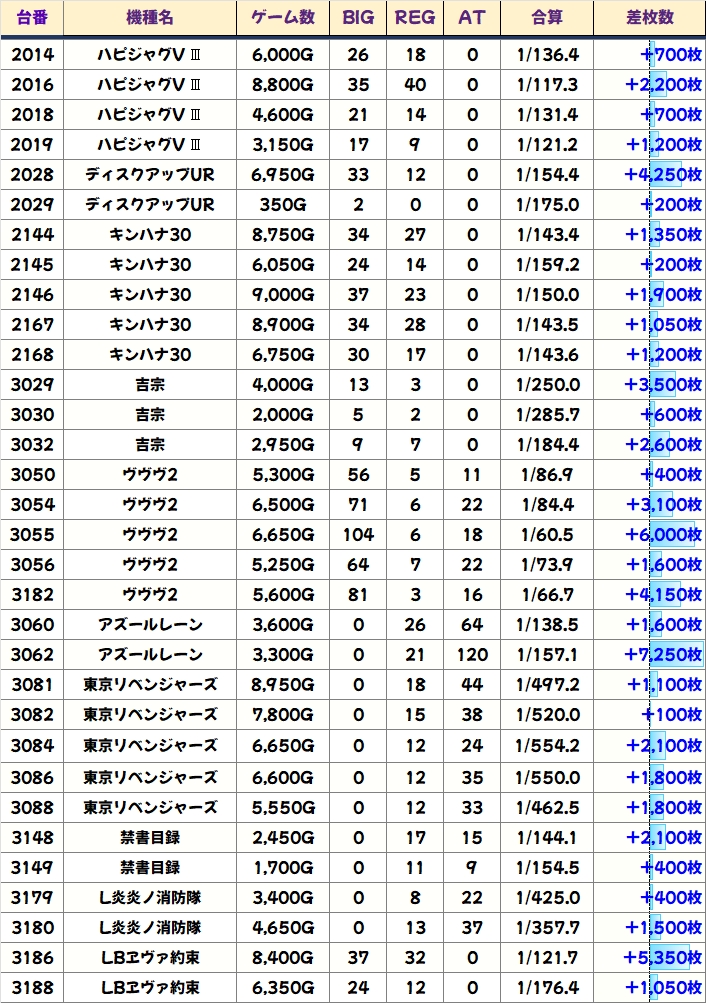This screenshot has width=706, height=1003.
Task: Sort by the ゲーム数 column header
Action: [282, 18]
